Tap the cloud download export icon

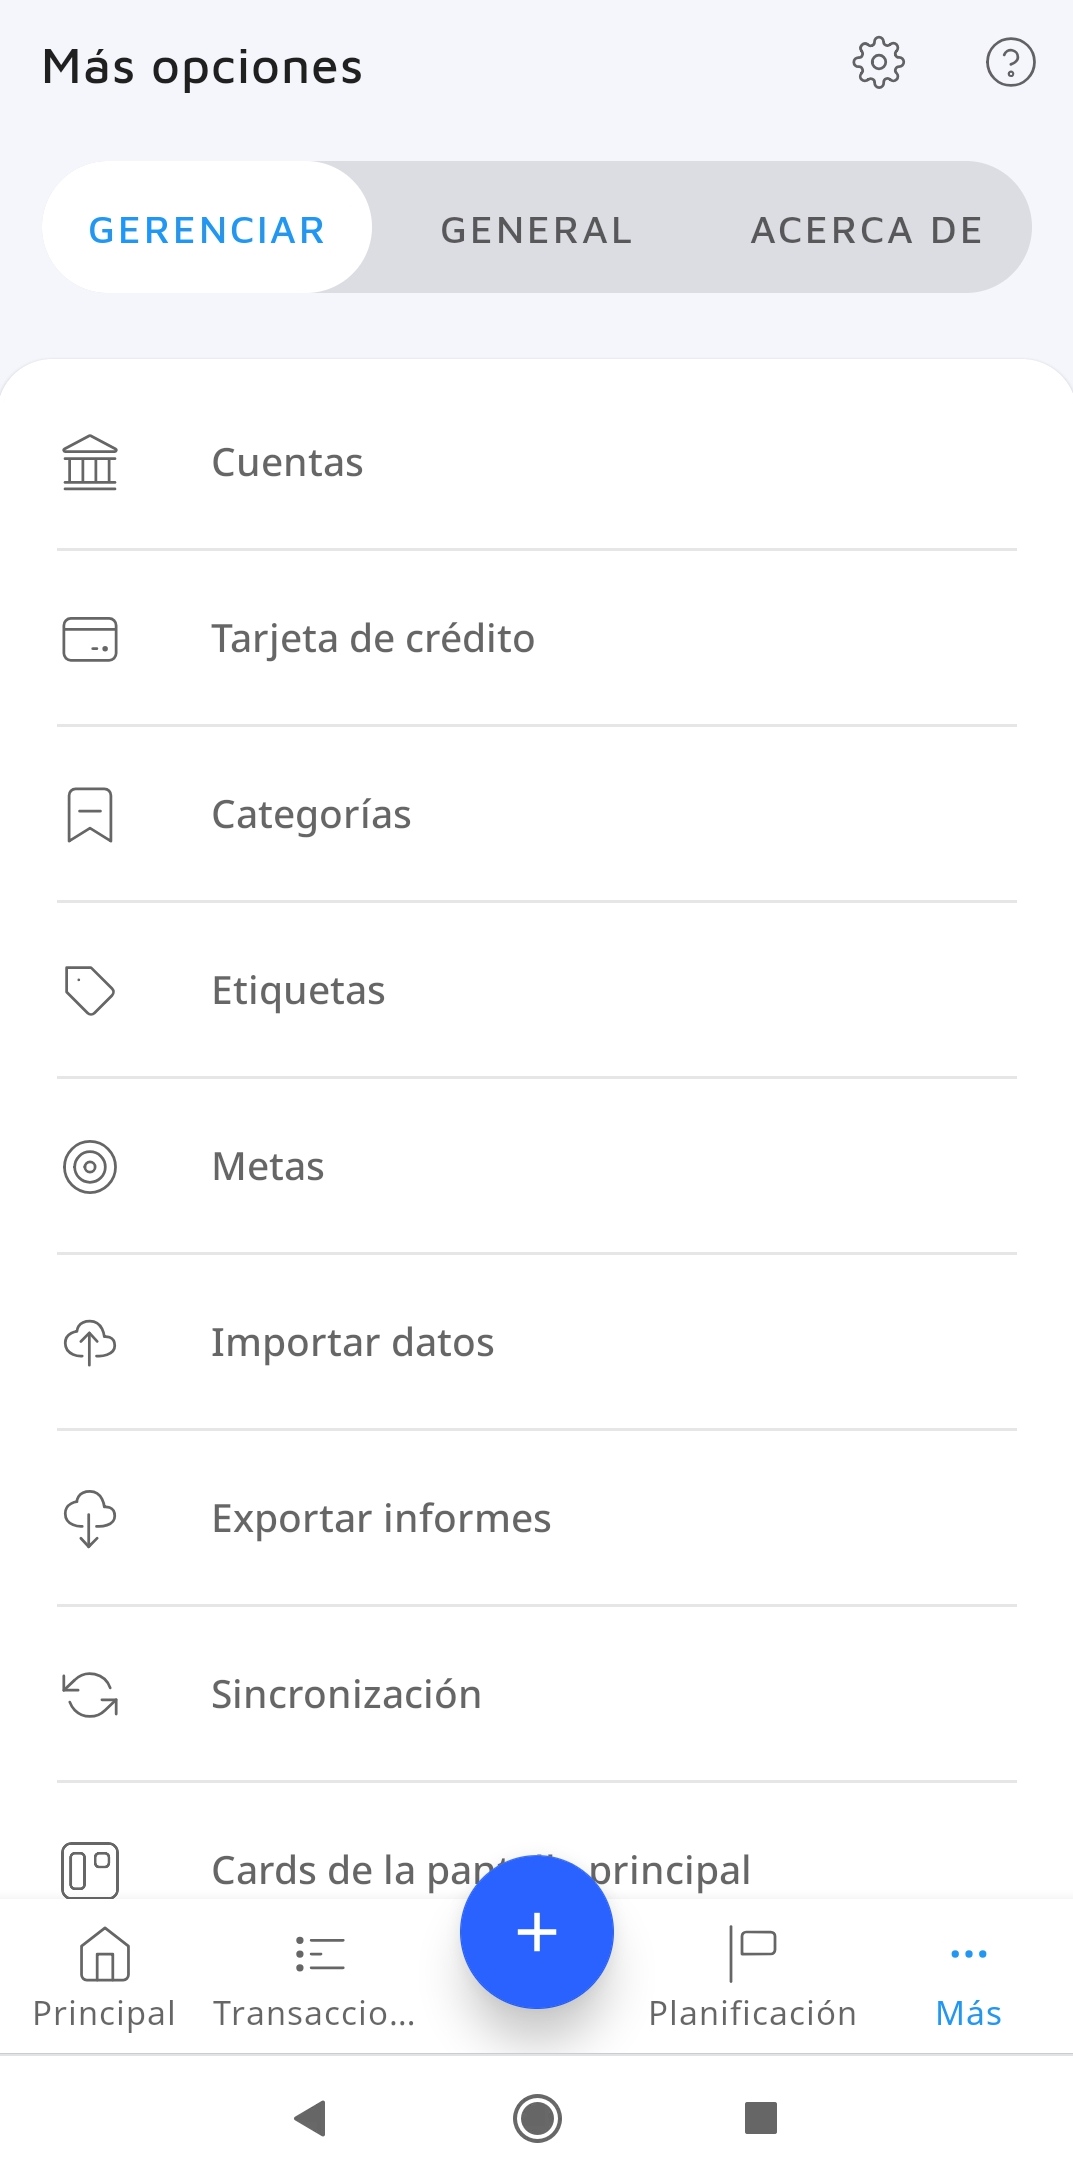pyautogui.click(x=90, y=1519)
